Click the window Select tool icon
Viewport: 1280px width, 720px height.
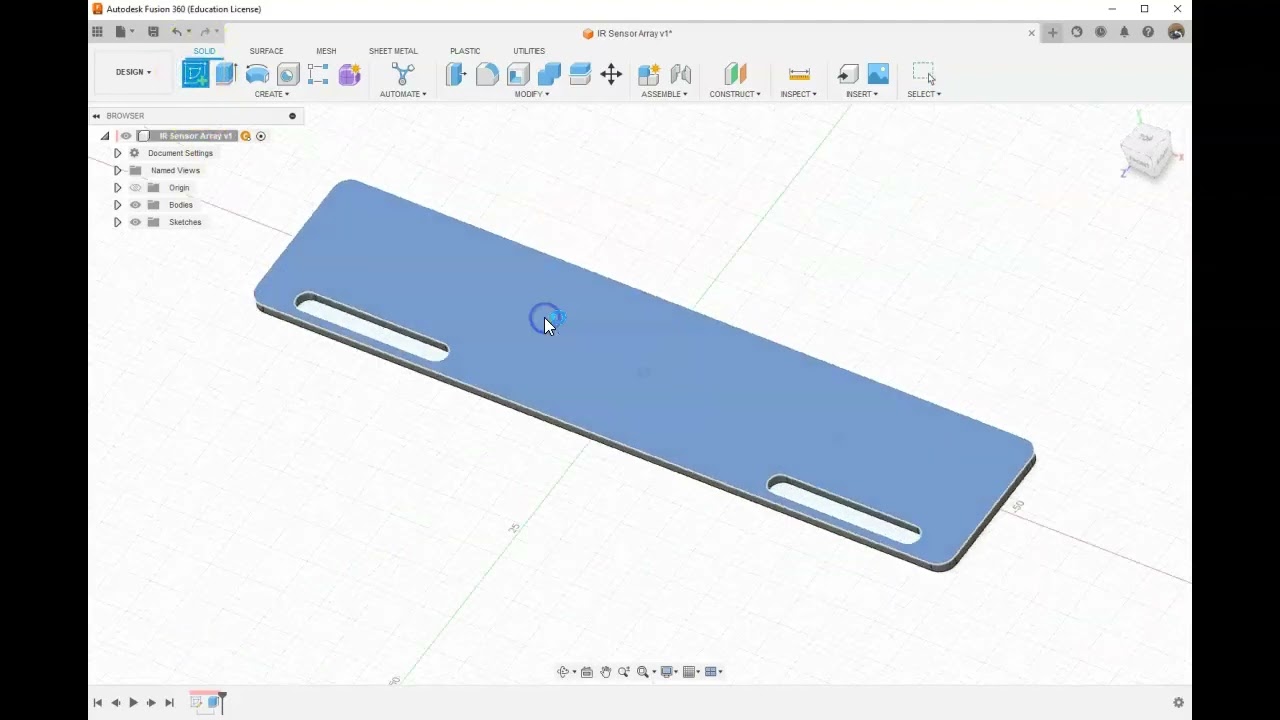coord(924,74)
